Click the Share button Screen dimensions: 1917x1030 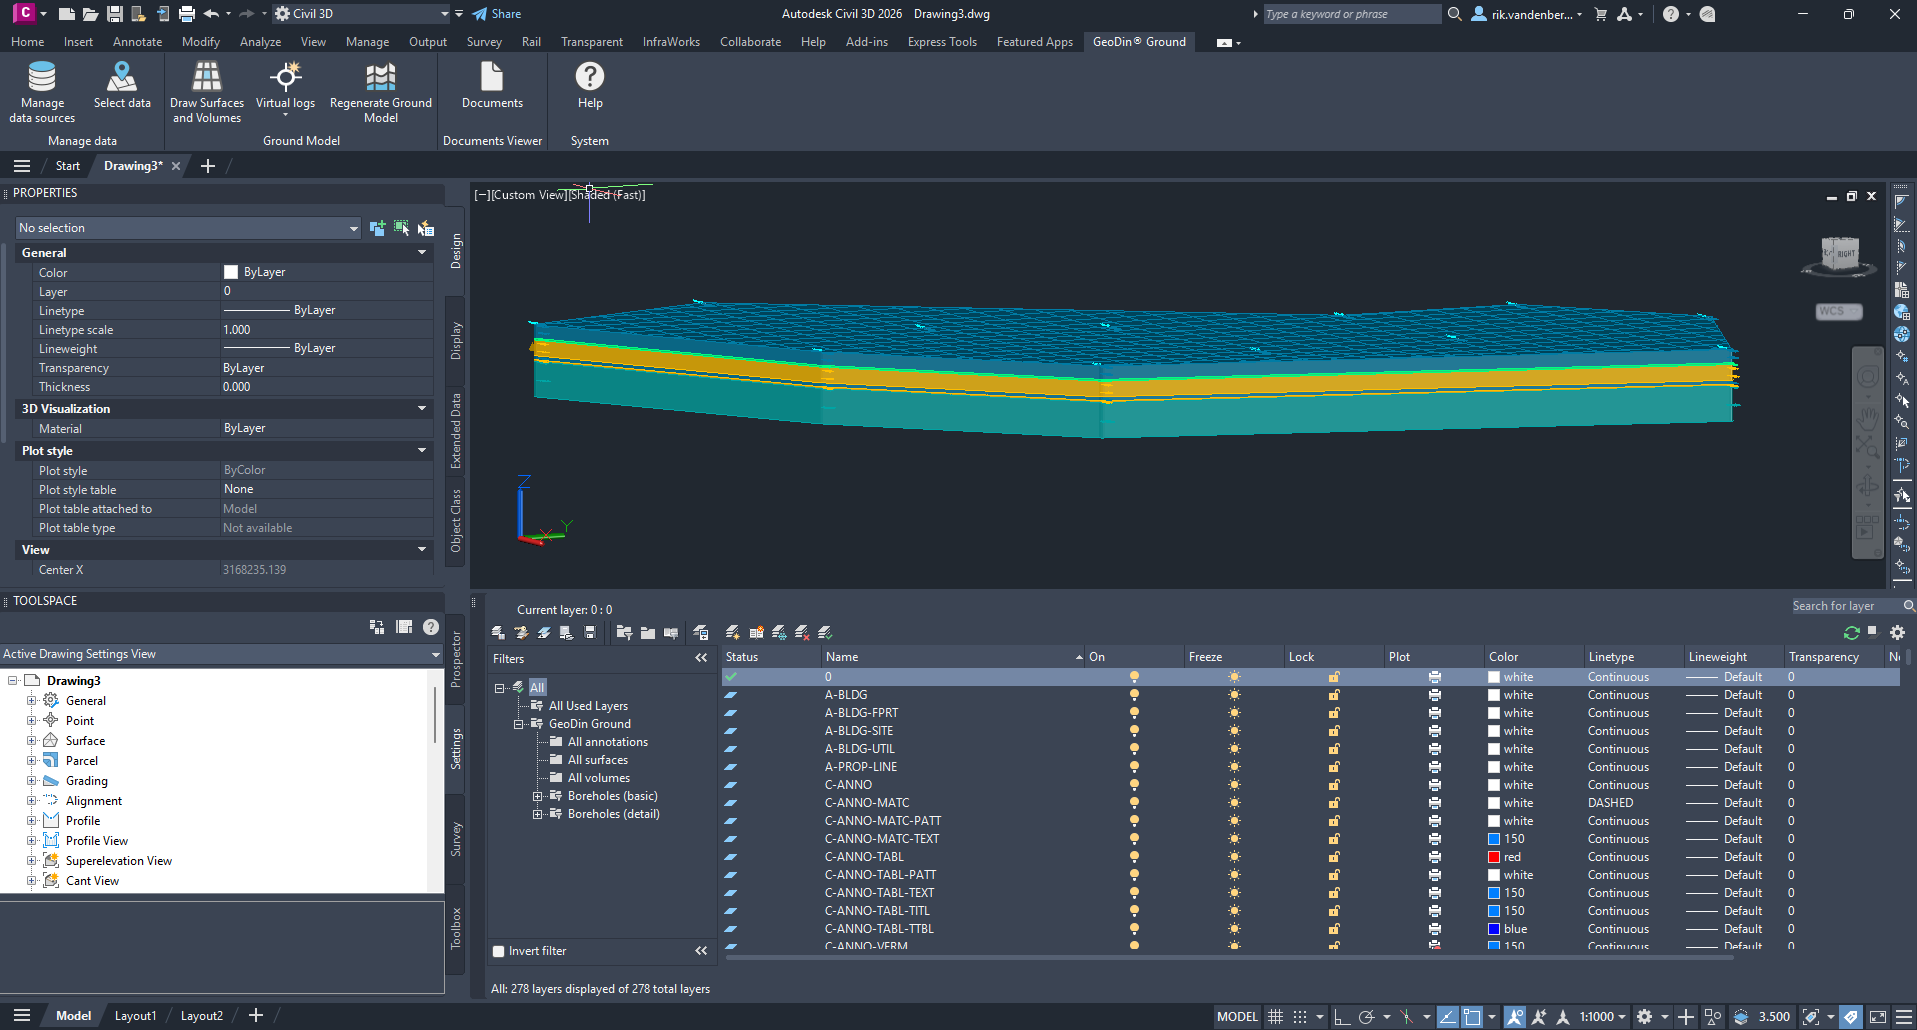click(x=497, y=14)
